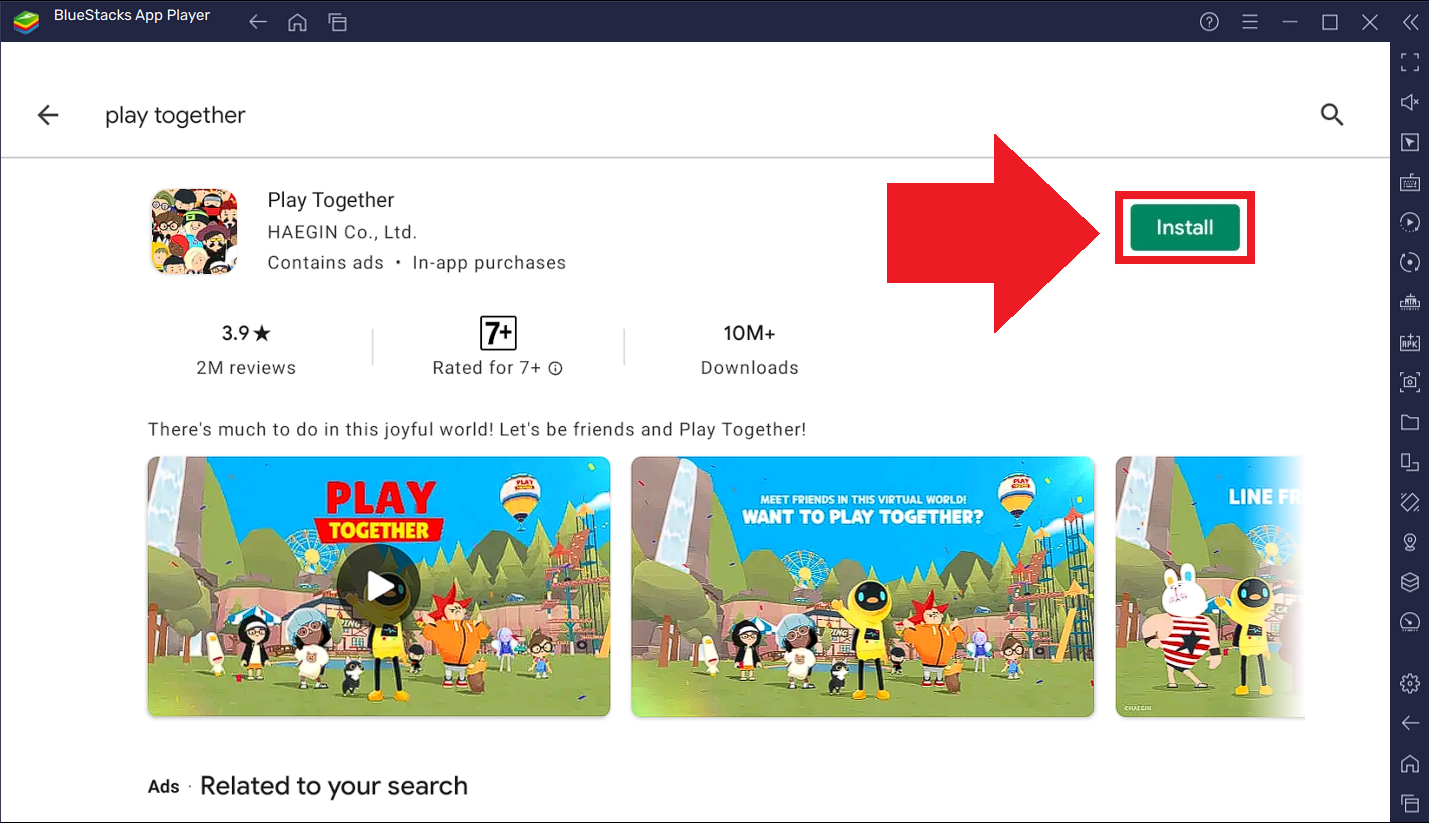Click the rotate screen icon

point(1410,462)
